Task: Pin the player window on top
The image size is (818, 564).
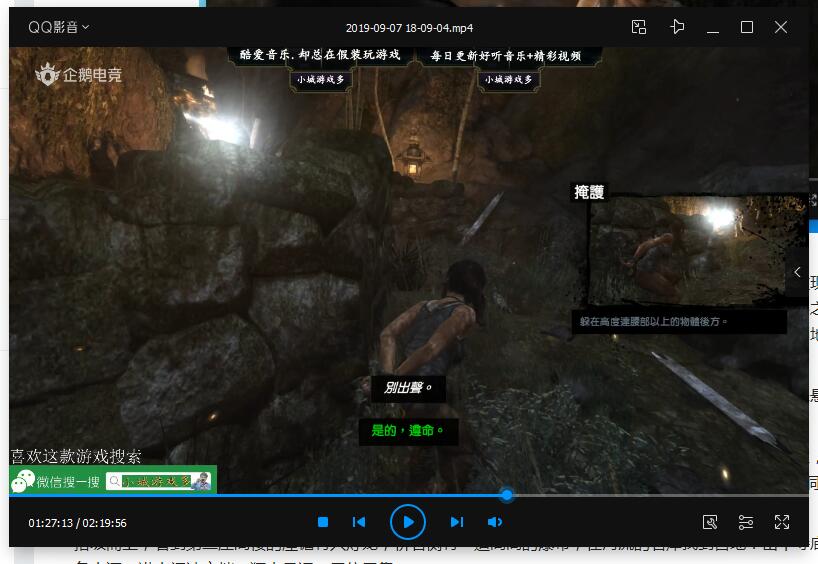Action: pyautogui.click(x=677, y=27)
